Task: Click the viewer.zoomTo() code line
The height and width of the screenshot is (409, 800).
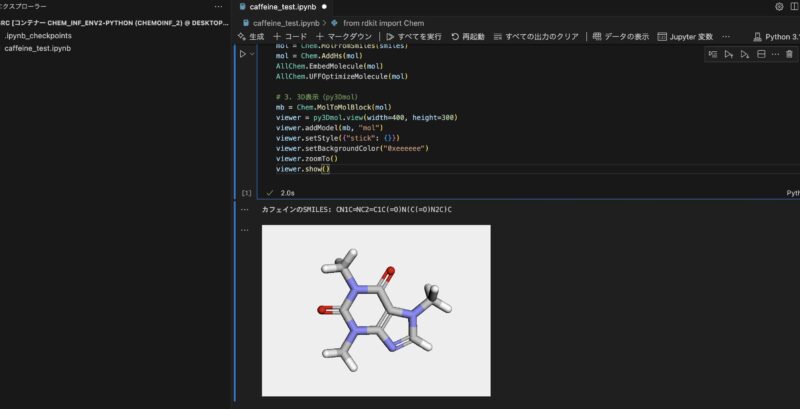Action: [x=307, y=159]
